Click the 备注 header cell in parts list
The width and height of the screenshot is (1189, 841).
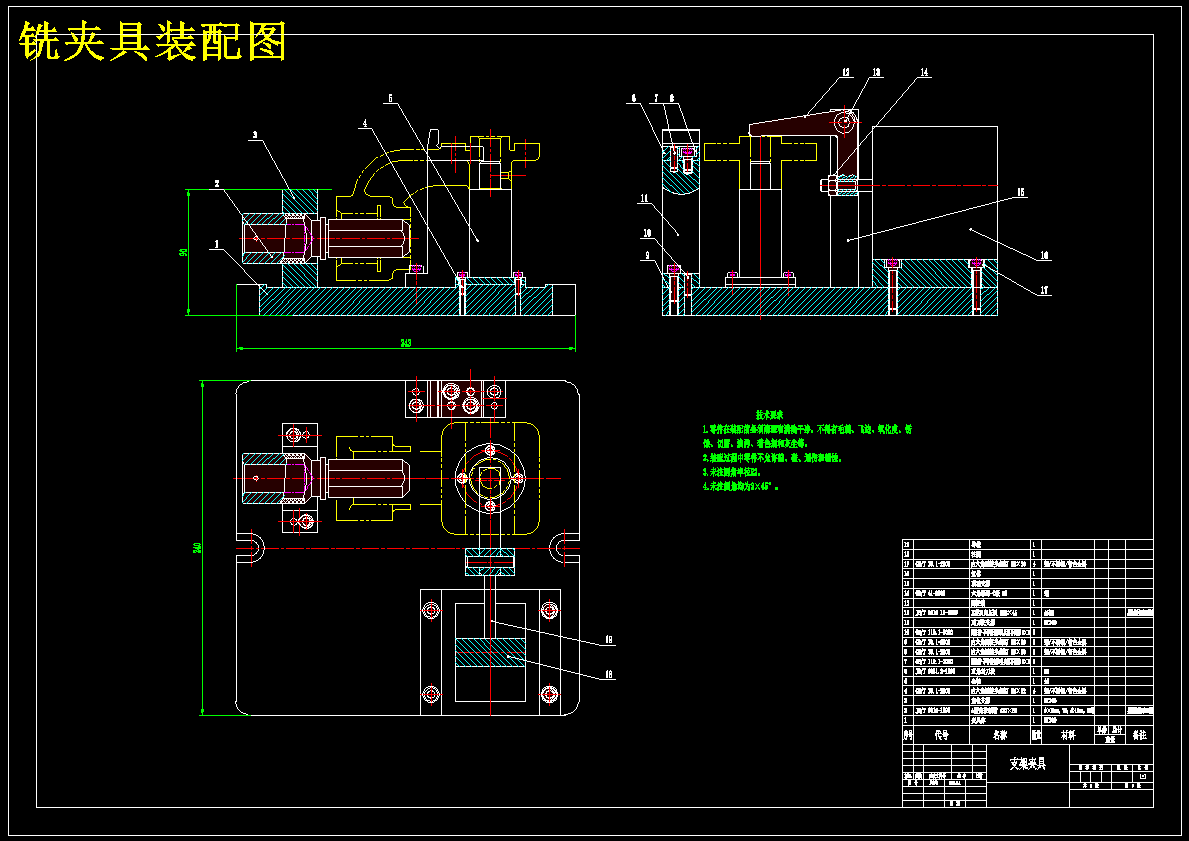click(x=1140, y=735)
